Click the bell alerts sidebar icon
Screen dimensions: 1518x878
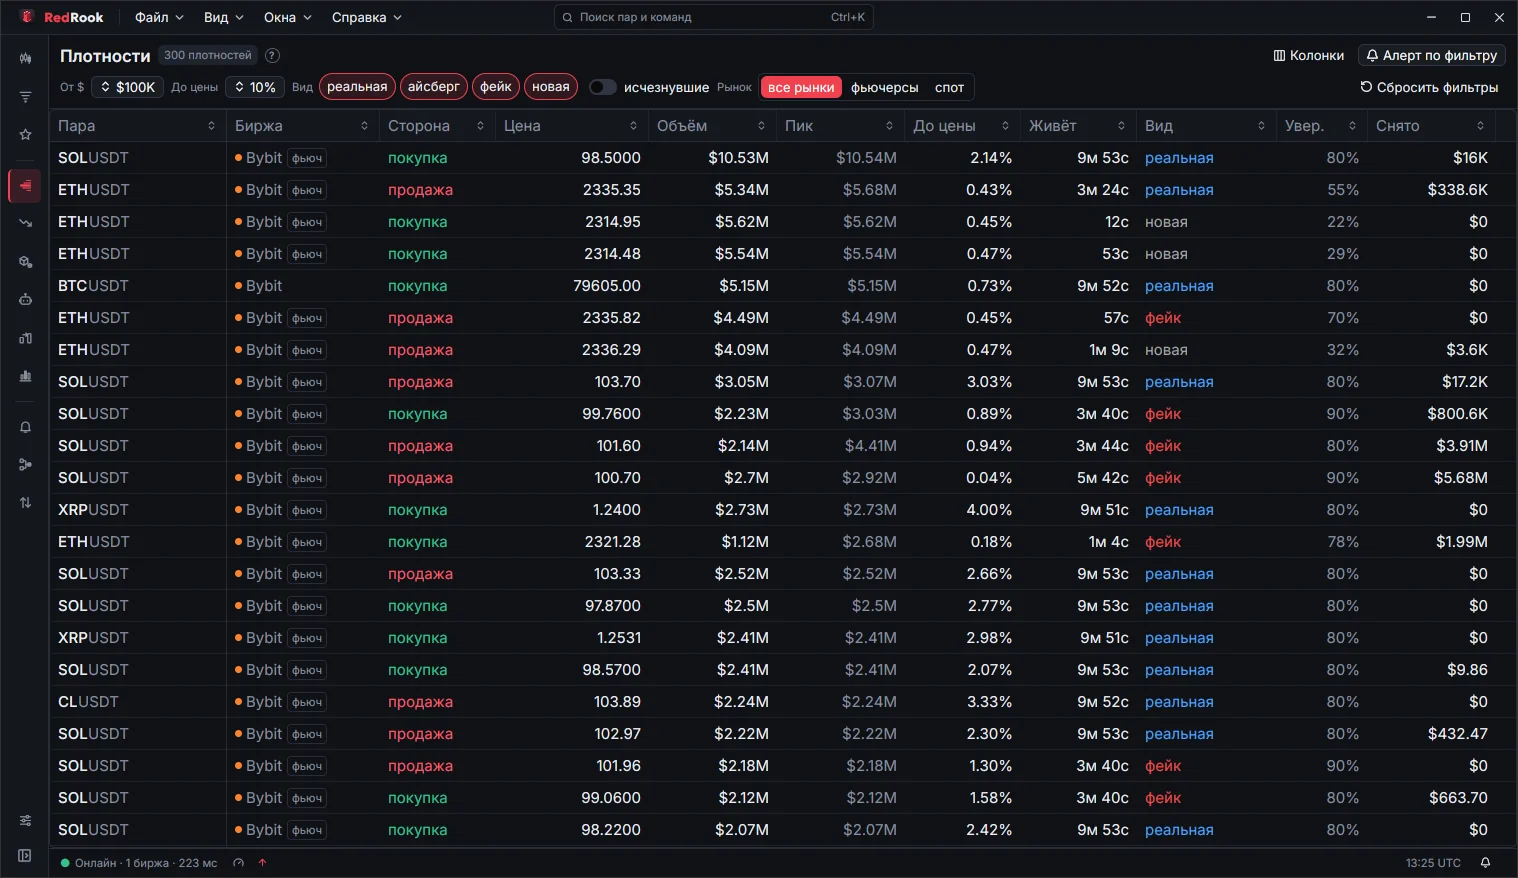click(x=25, y=427)
